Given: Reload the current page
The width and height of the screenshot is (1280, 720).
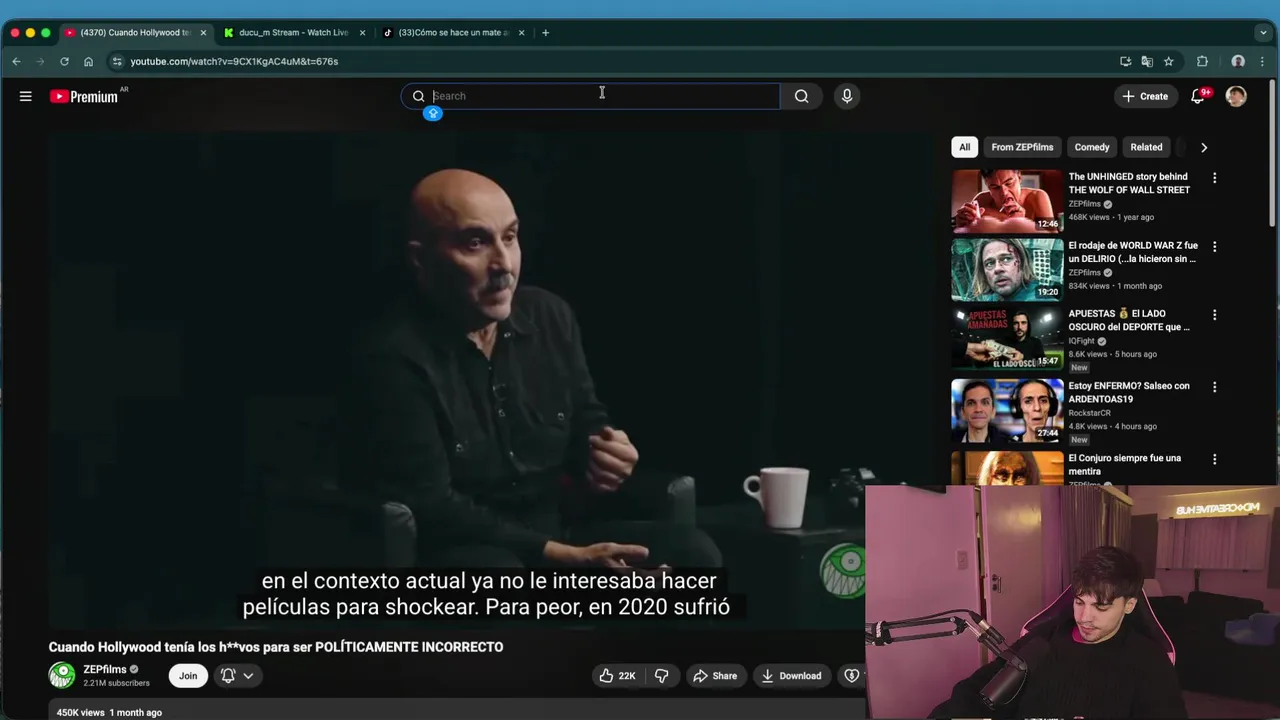Looking at the screenshot, I should tap(64, 61).
